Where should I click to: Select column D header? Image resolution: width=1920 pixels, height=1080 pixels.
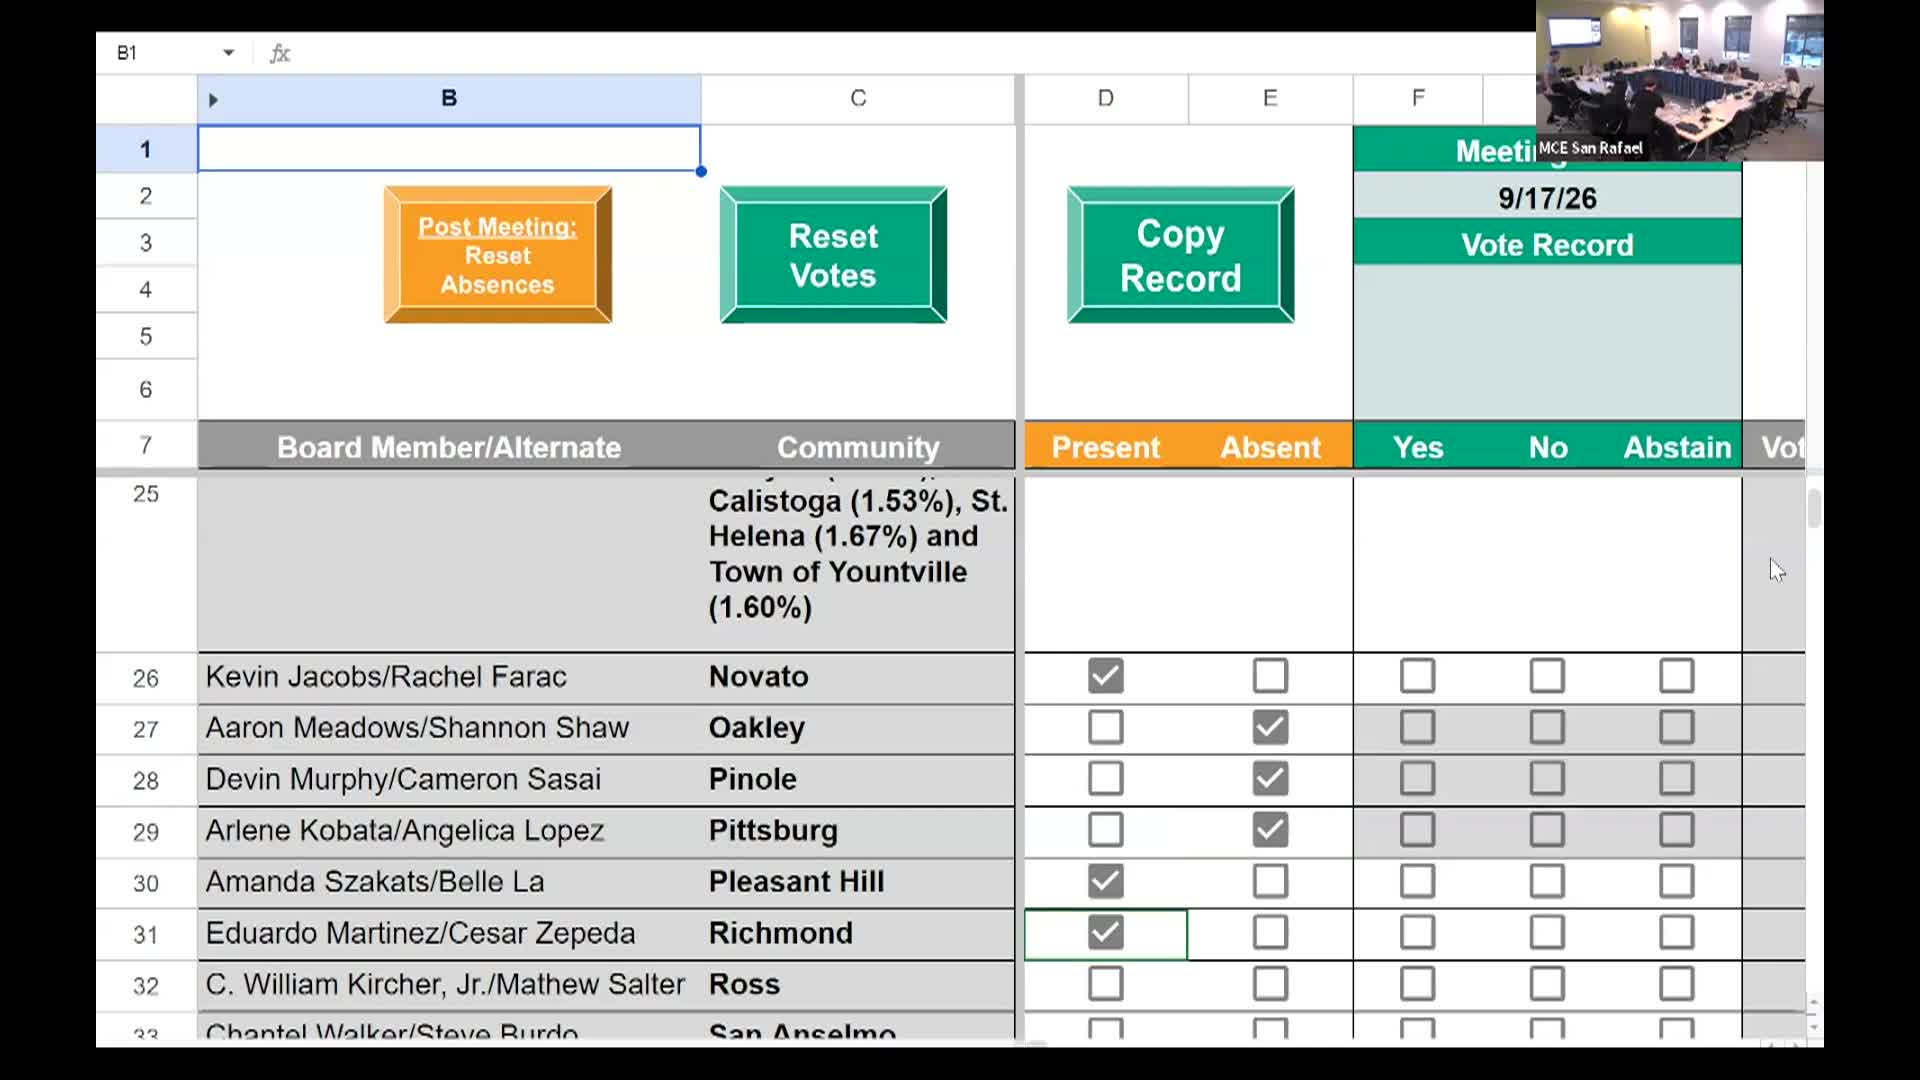[x=1106, y=98]
